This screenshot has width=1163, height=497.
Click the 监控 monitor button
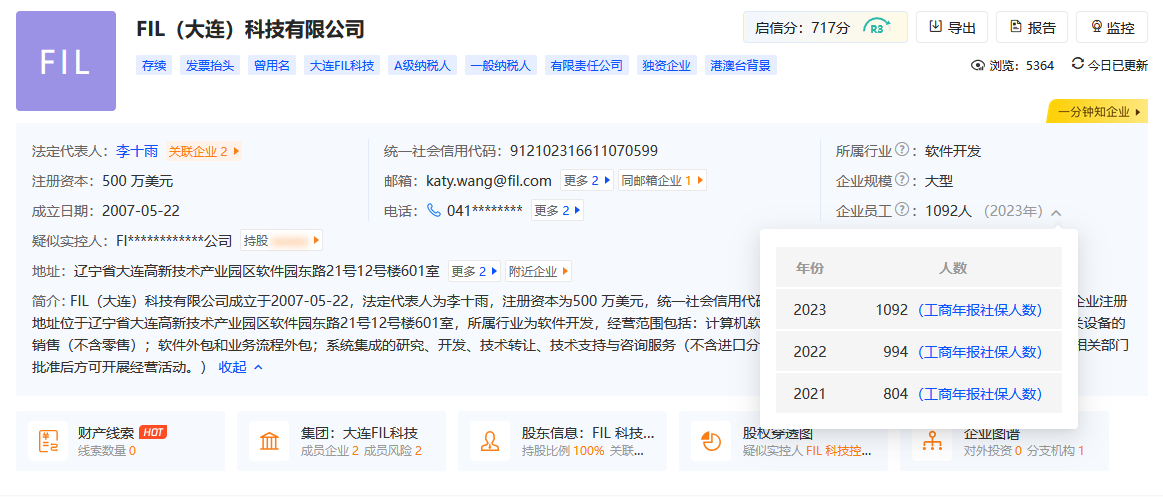coord(1112,28)
